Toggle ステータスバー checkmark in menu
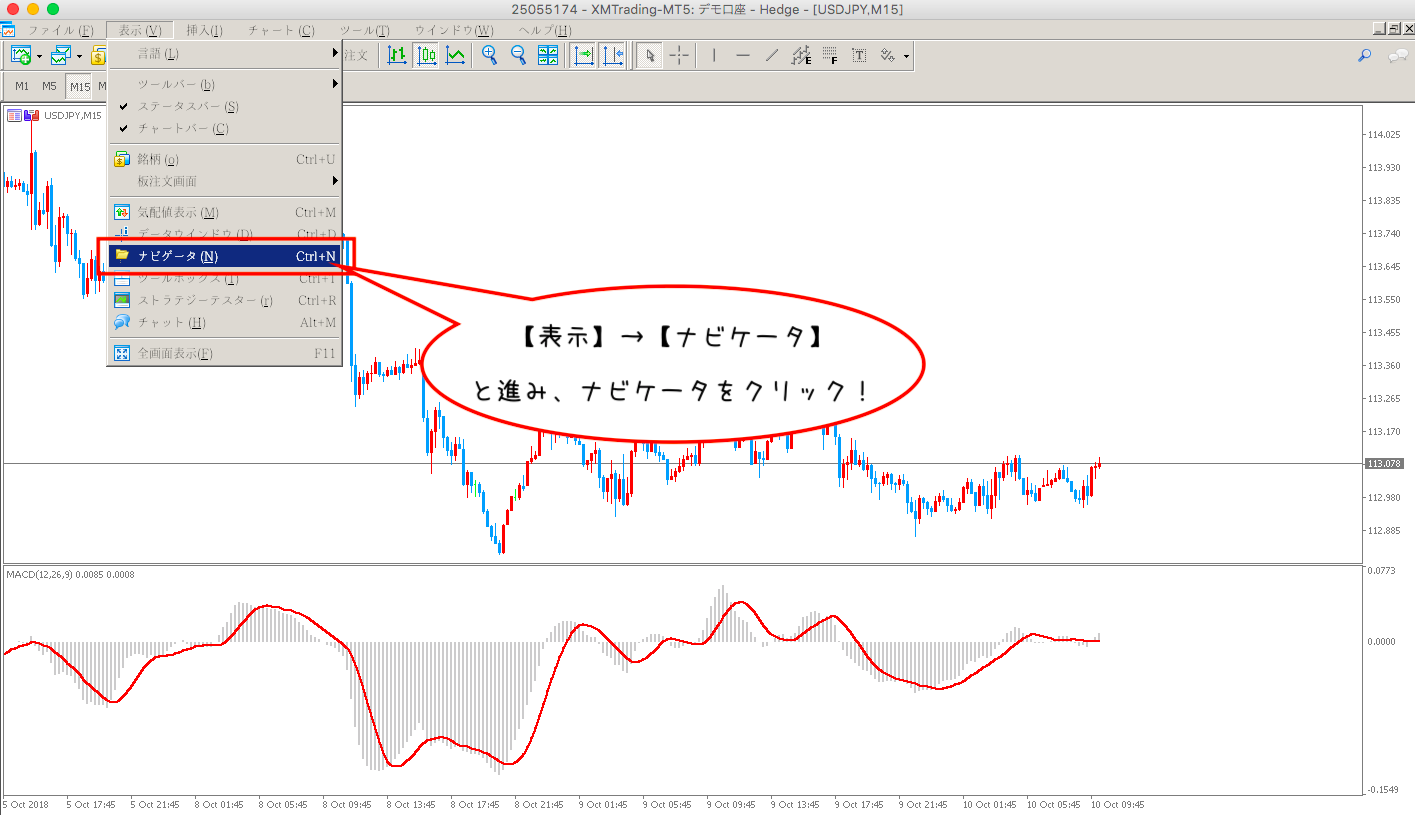The height and width of the screenshot is (815, 1415). (x=188, y=106)
